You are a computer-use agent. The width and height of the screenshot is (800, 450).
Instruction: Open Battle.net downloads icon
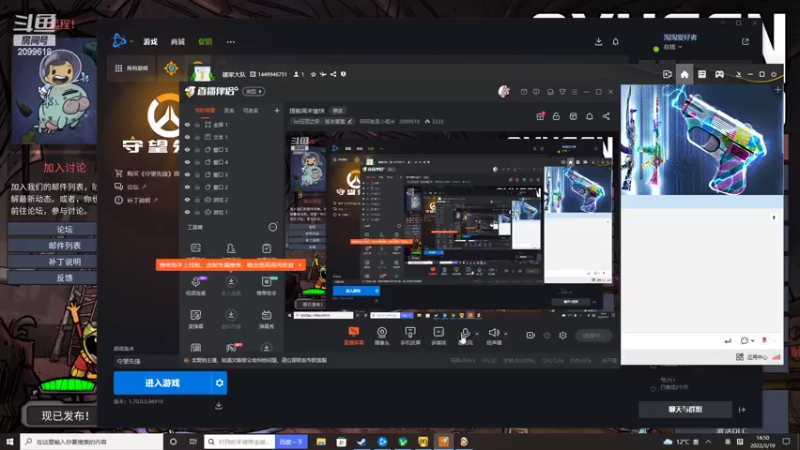pos(598,41)
